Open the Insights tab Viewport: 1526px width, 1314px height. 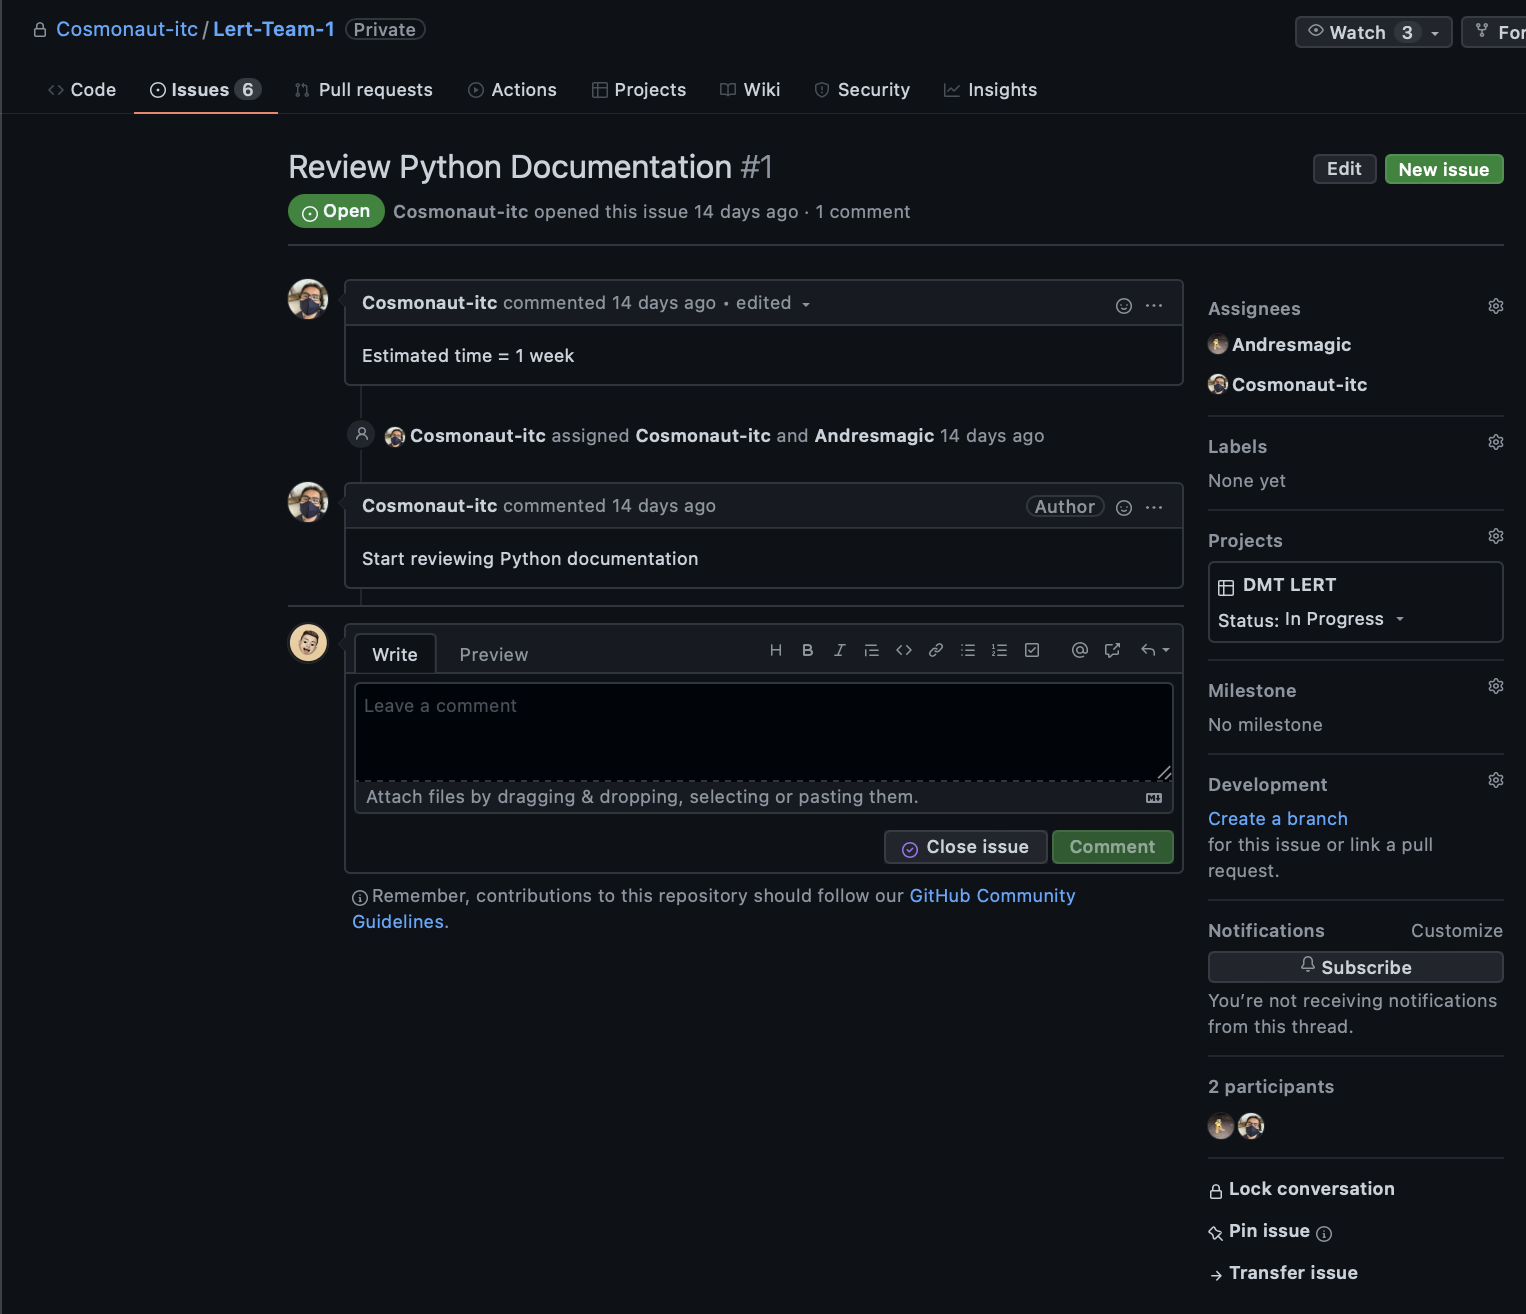[990, 90]
